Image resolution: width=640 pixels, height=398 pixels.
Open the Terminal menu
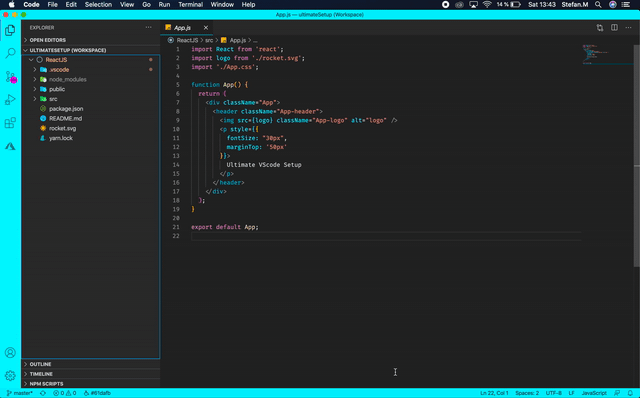click(x=190, y=4)
